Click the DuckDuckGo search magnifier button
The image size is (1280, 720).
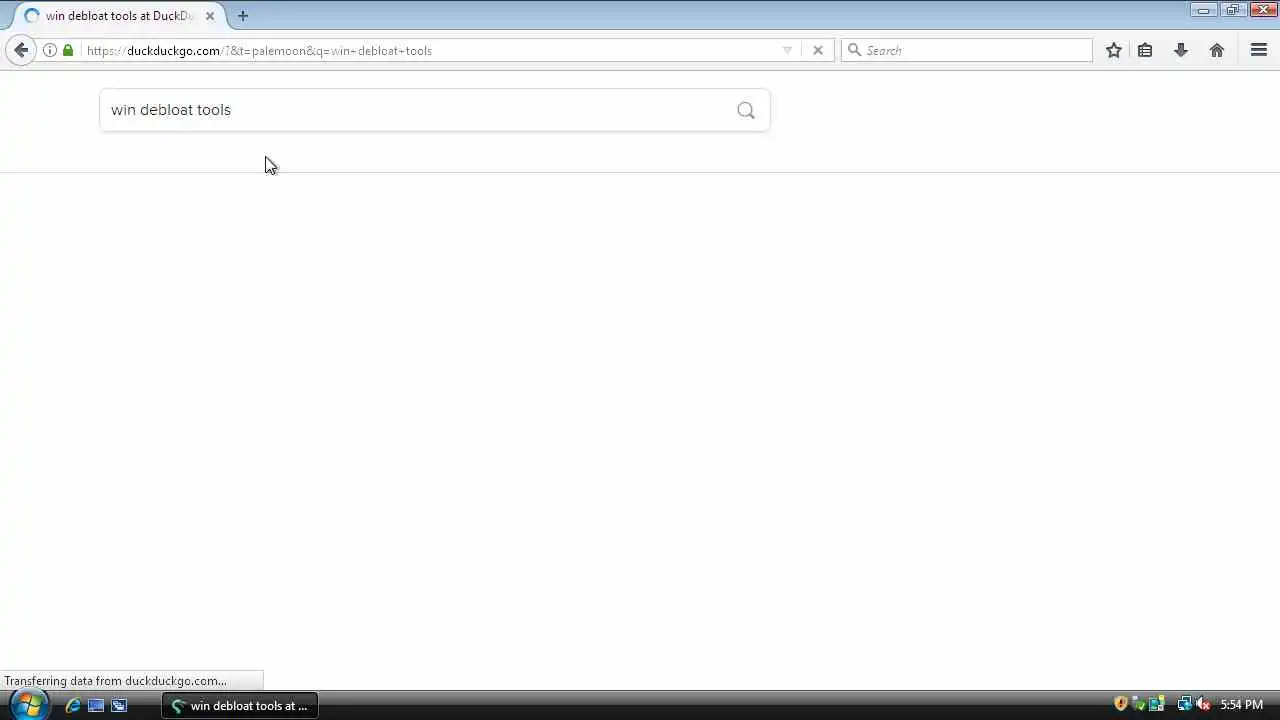point(746,110)
